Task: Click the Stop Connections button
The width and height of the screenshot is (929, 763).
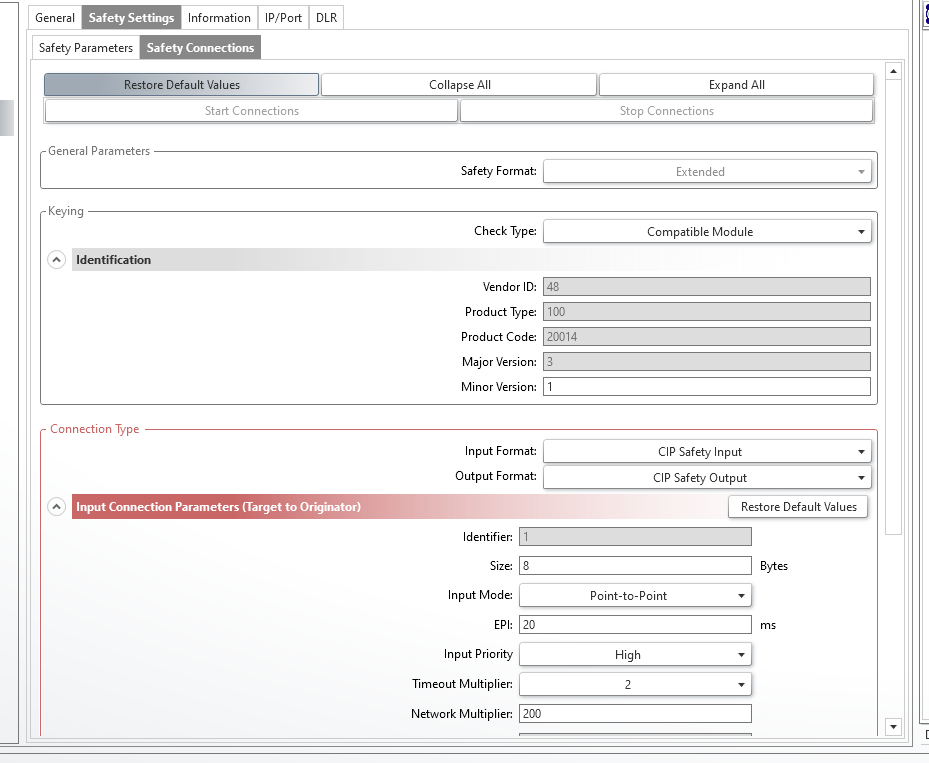Action: tap(667, 111)
